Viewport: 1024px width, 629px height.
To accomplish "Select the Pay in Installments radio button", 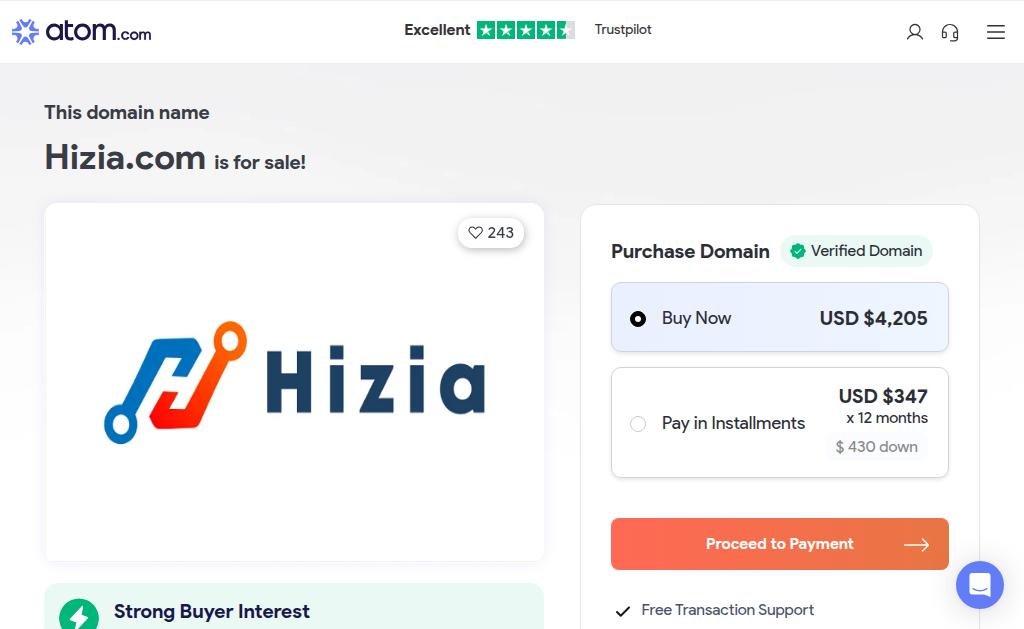I will pos(638,424).
